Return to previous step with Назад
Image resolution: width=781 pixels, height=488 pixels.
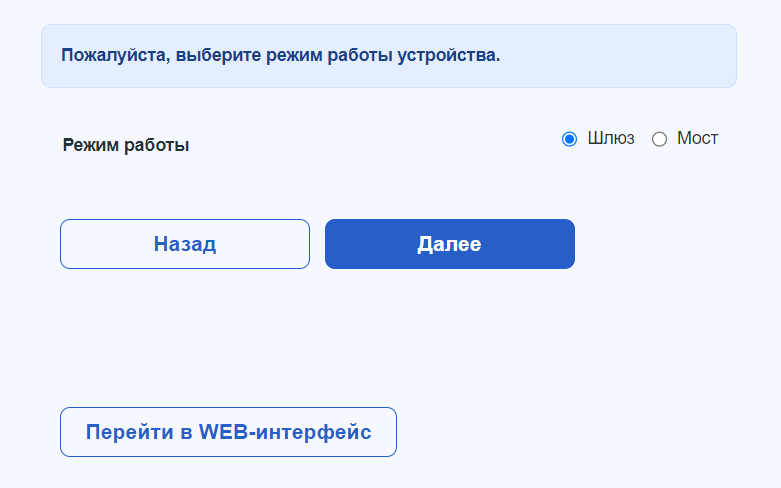185,244
